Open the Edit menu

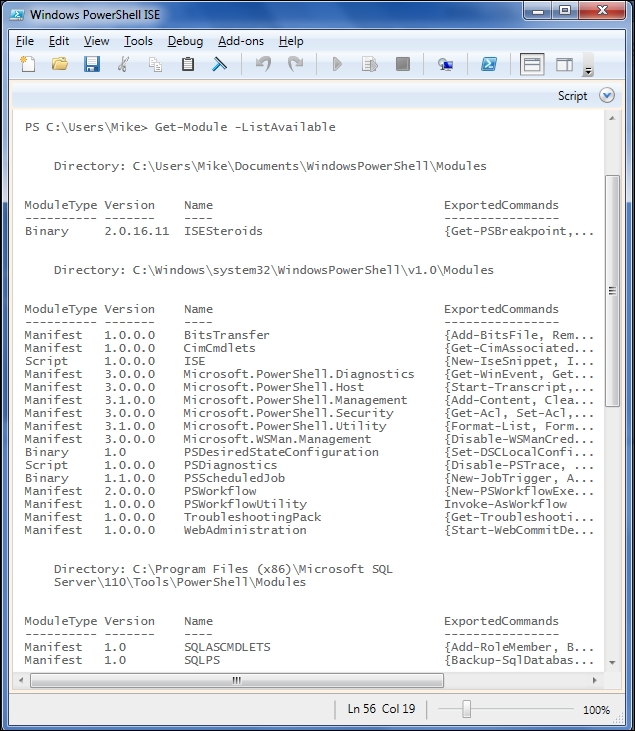click(59, 41)
